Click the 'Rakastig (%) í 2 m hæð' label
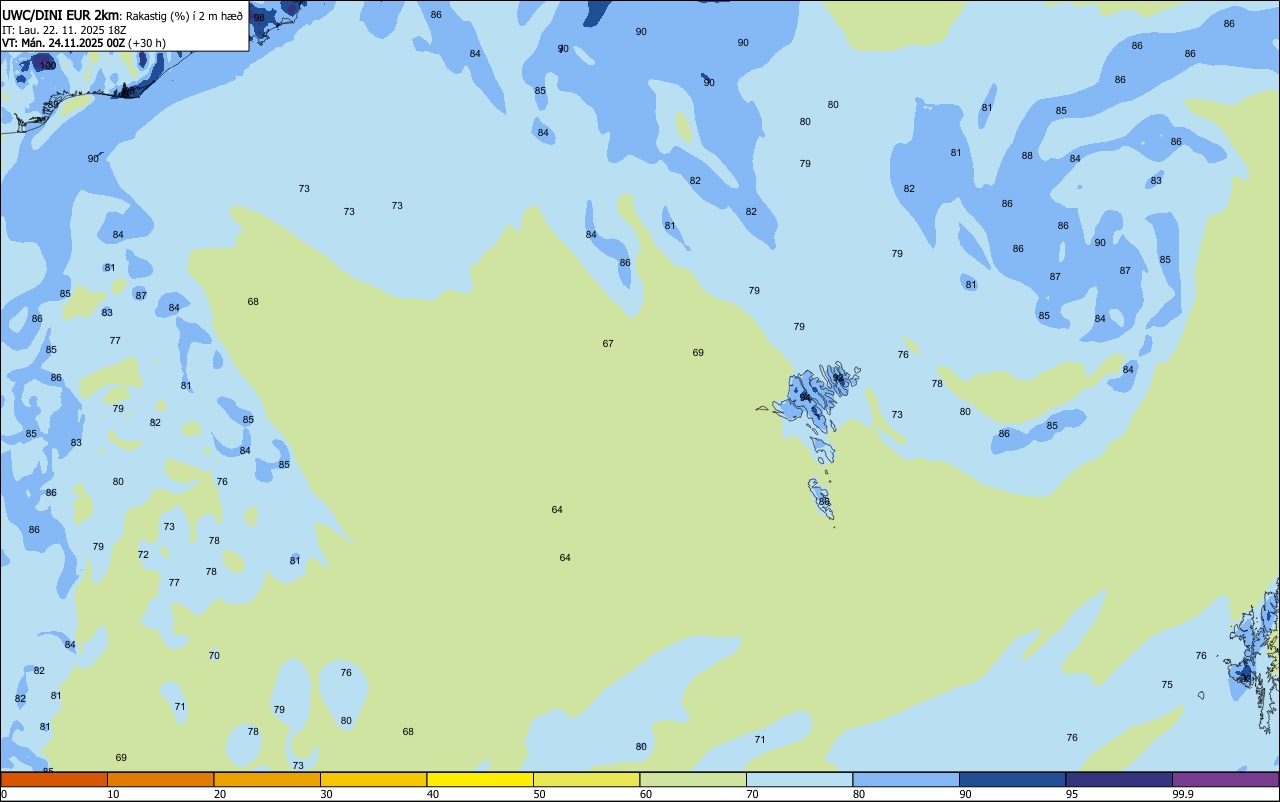 tap(184, 15)
